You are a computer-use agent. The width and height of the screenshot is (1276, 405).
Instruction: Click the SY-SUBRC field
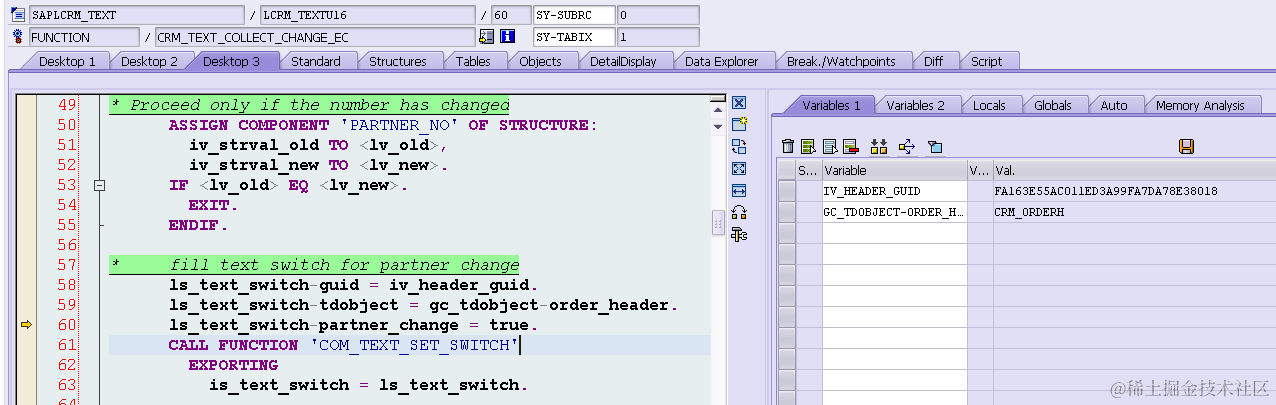[573, 16]
